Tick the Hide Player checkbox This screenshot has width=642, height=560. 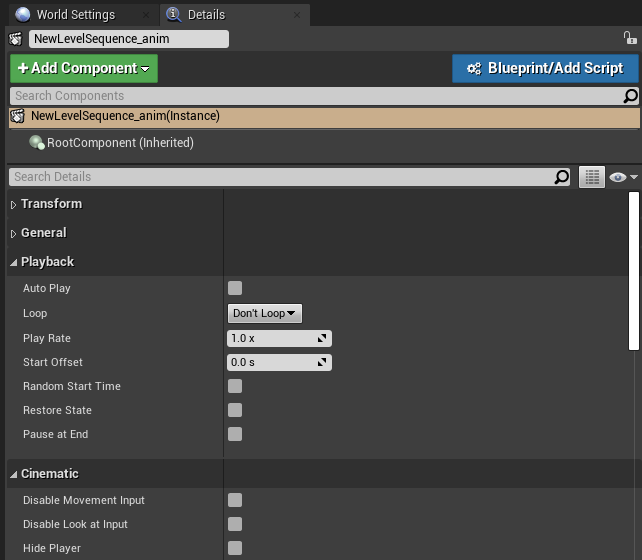tap(235, 548)
